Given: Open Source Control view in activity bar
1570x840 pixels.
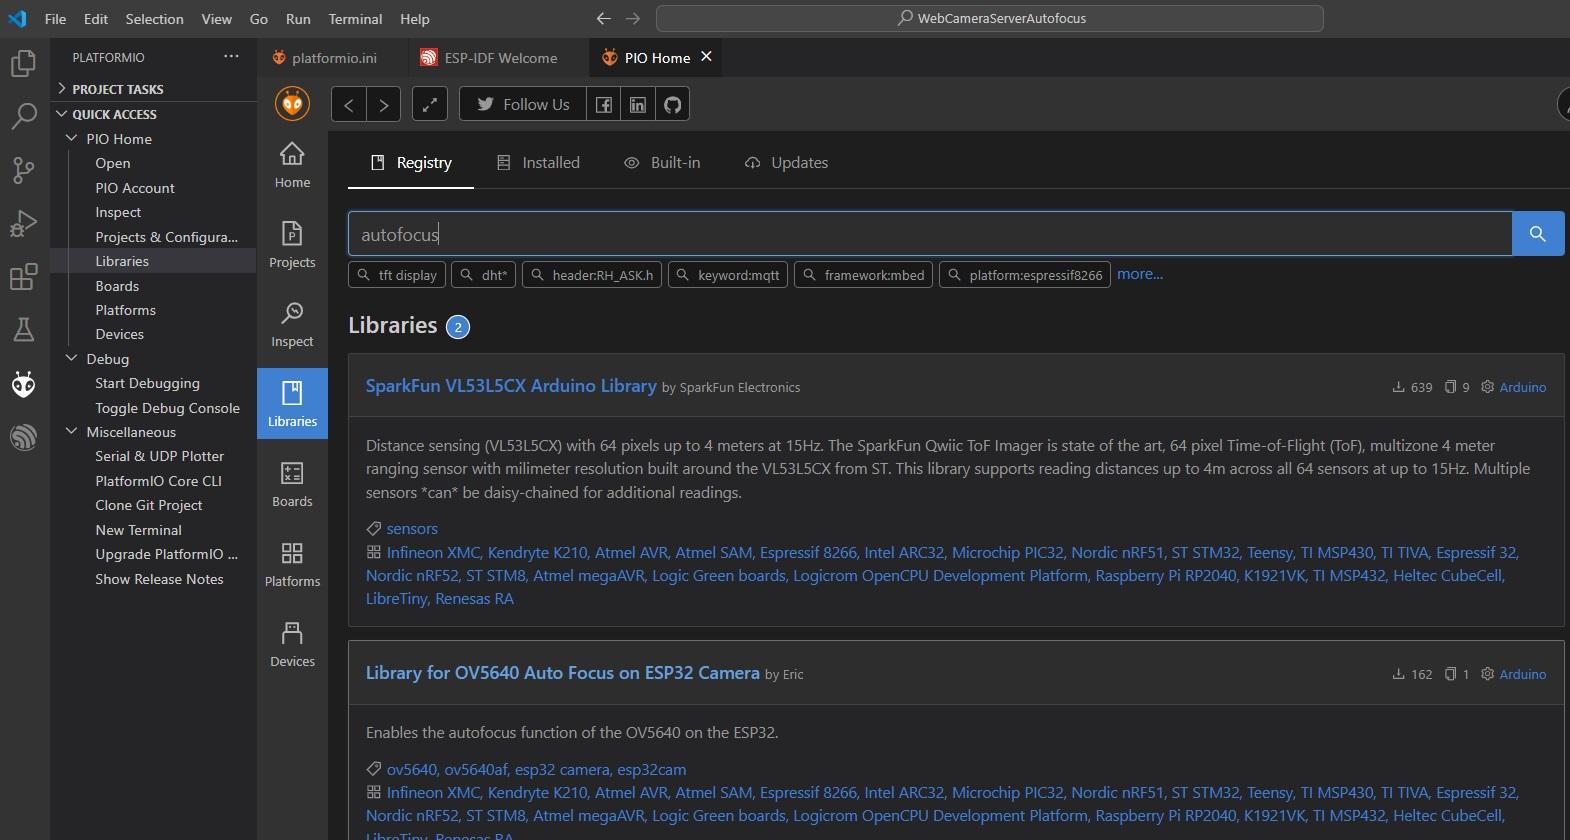Looking at the screenshot, I should [23, 170].
